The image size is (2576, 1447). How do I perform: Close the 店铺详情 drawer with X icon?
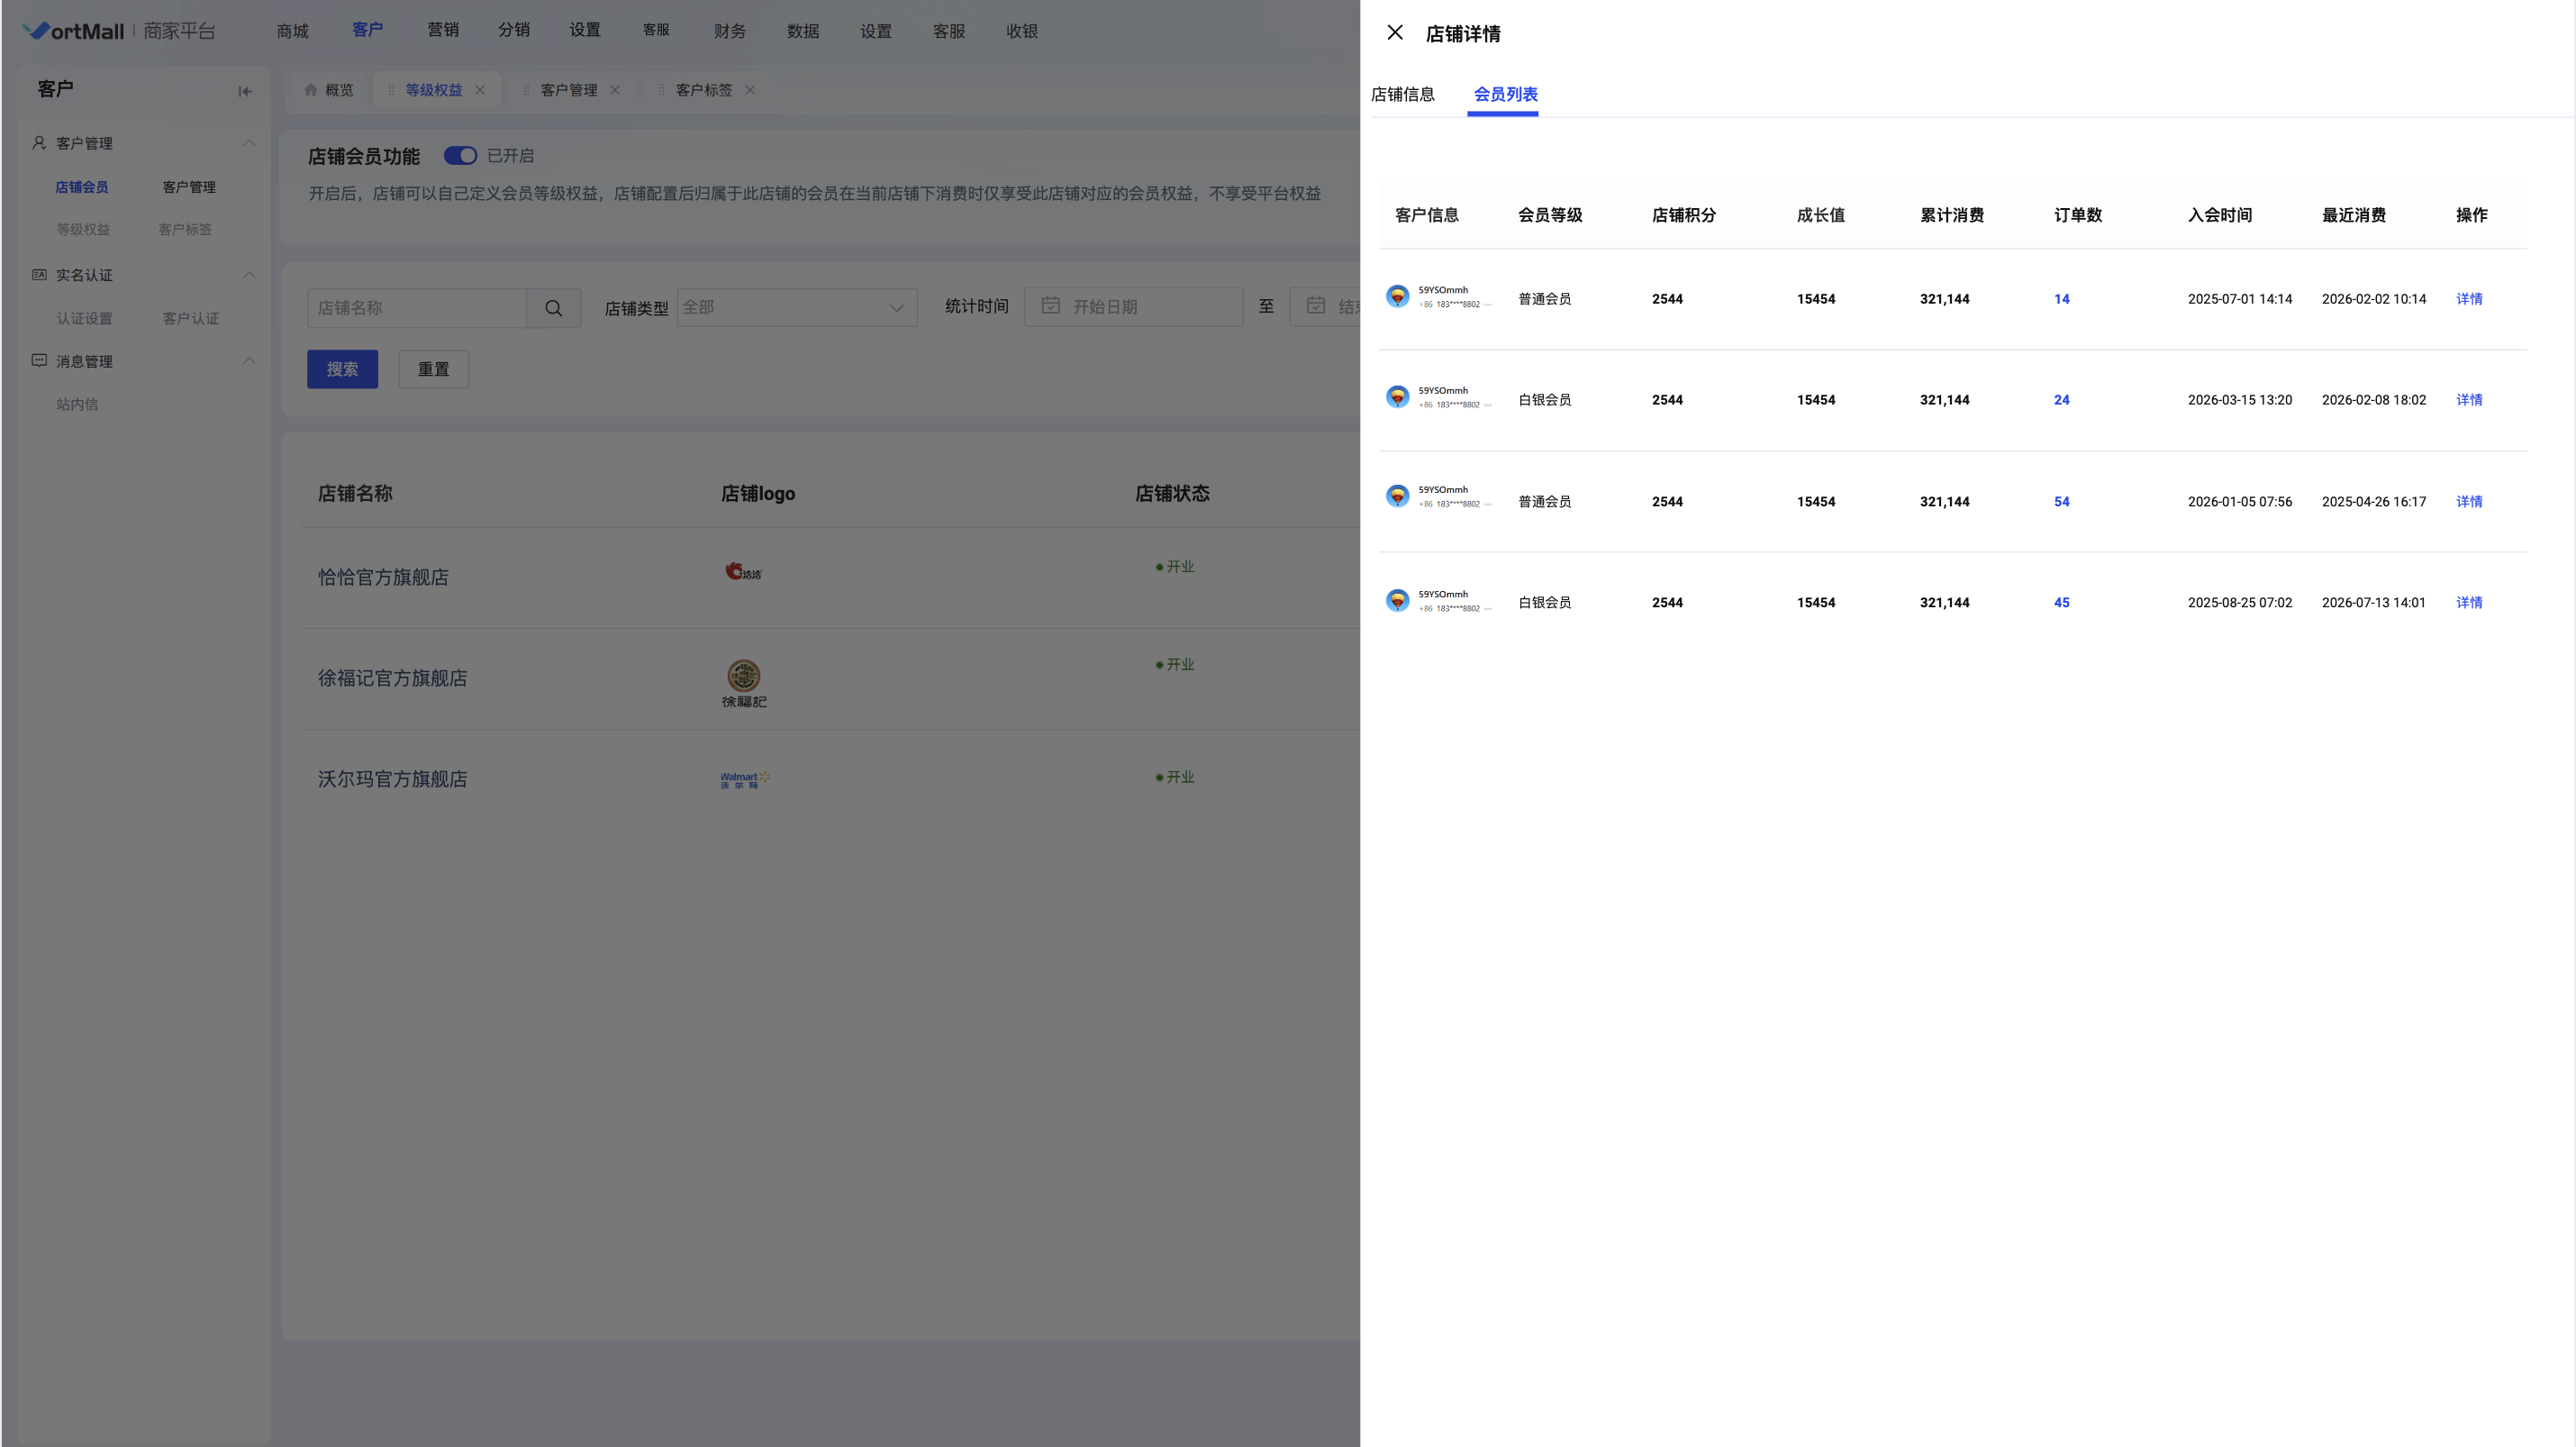pyautogui.click(x=1395, y=33)
